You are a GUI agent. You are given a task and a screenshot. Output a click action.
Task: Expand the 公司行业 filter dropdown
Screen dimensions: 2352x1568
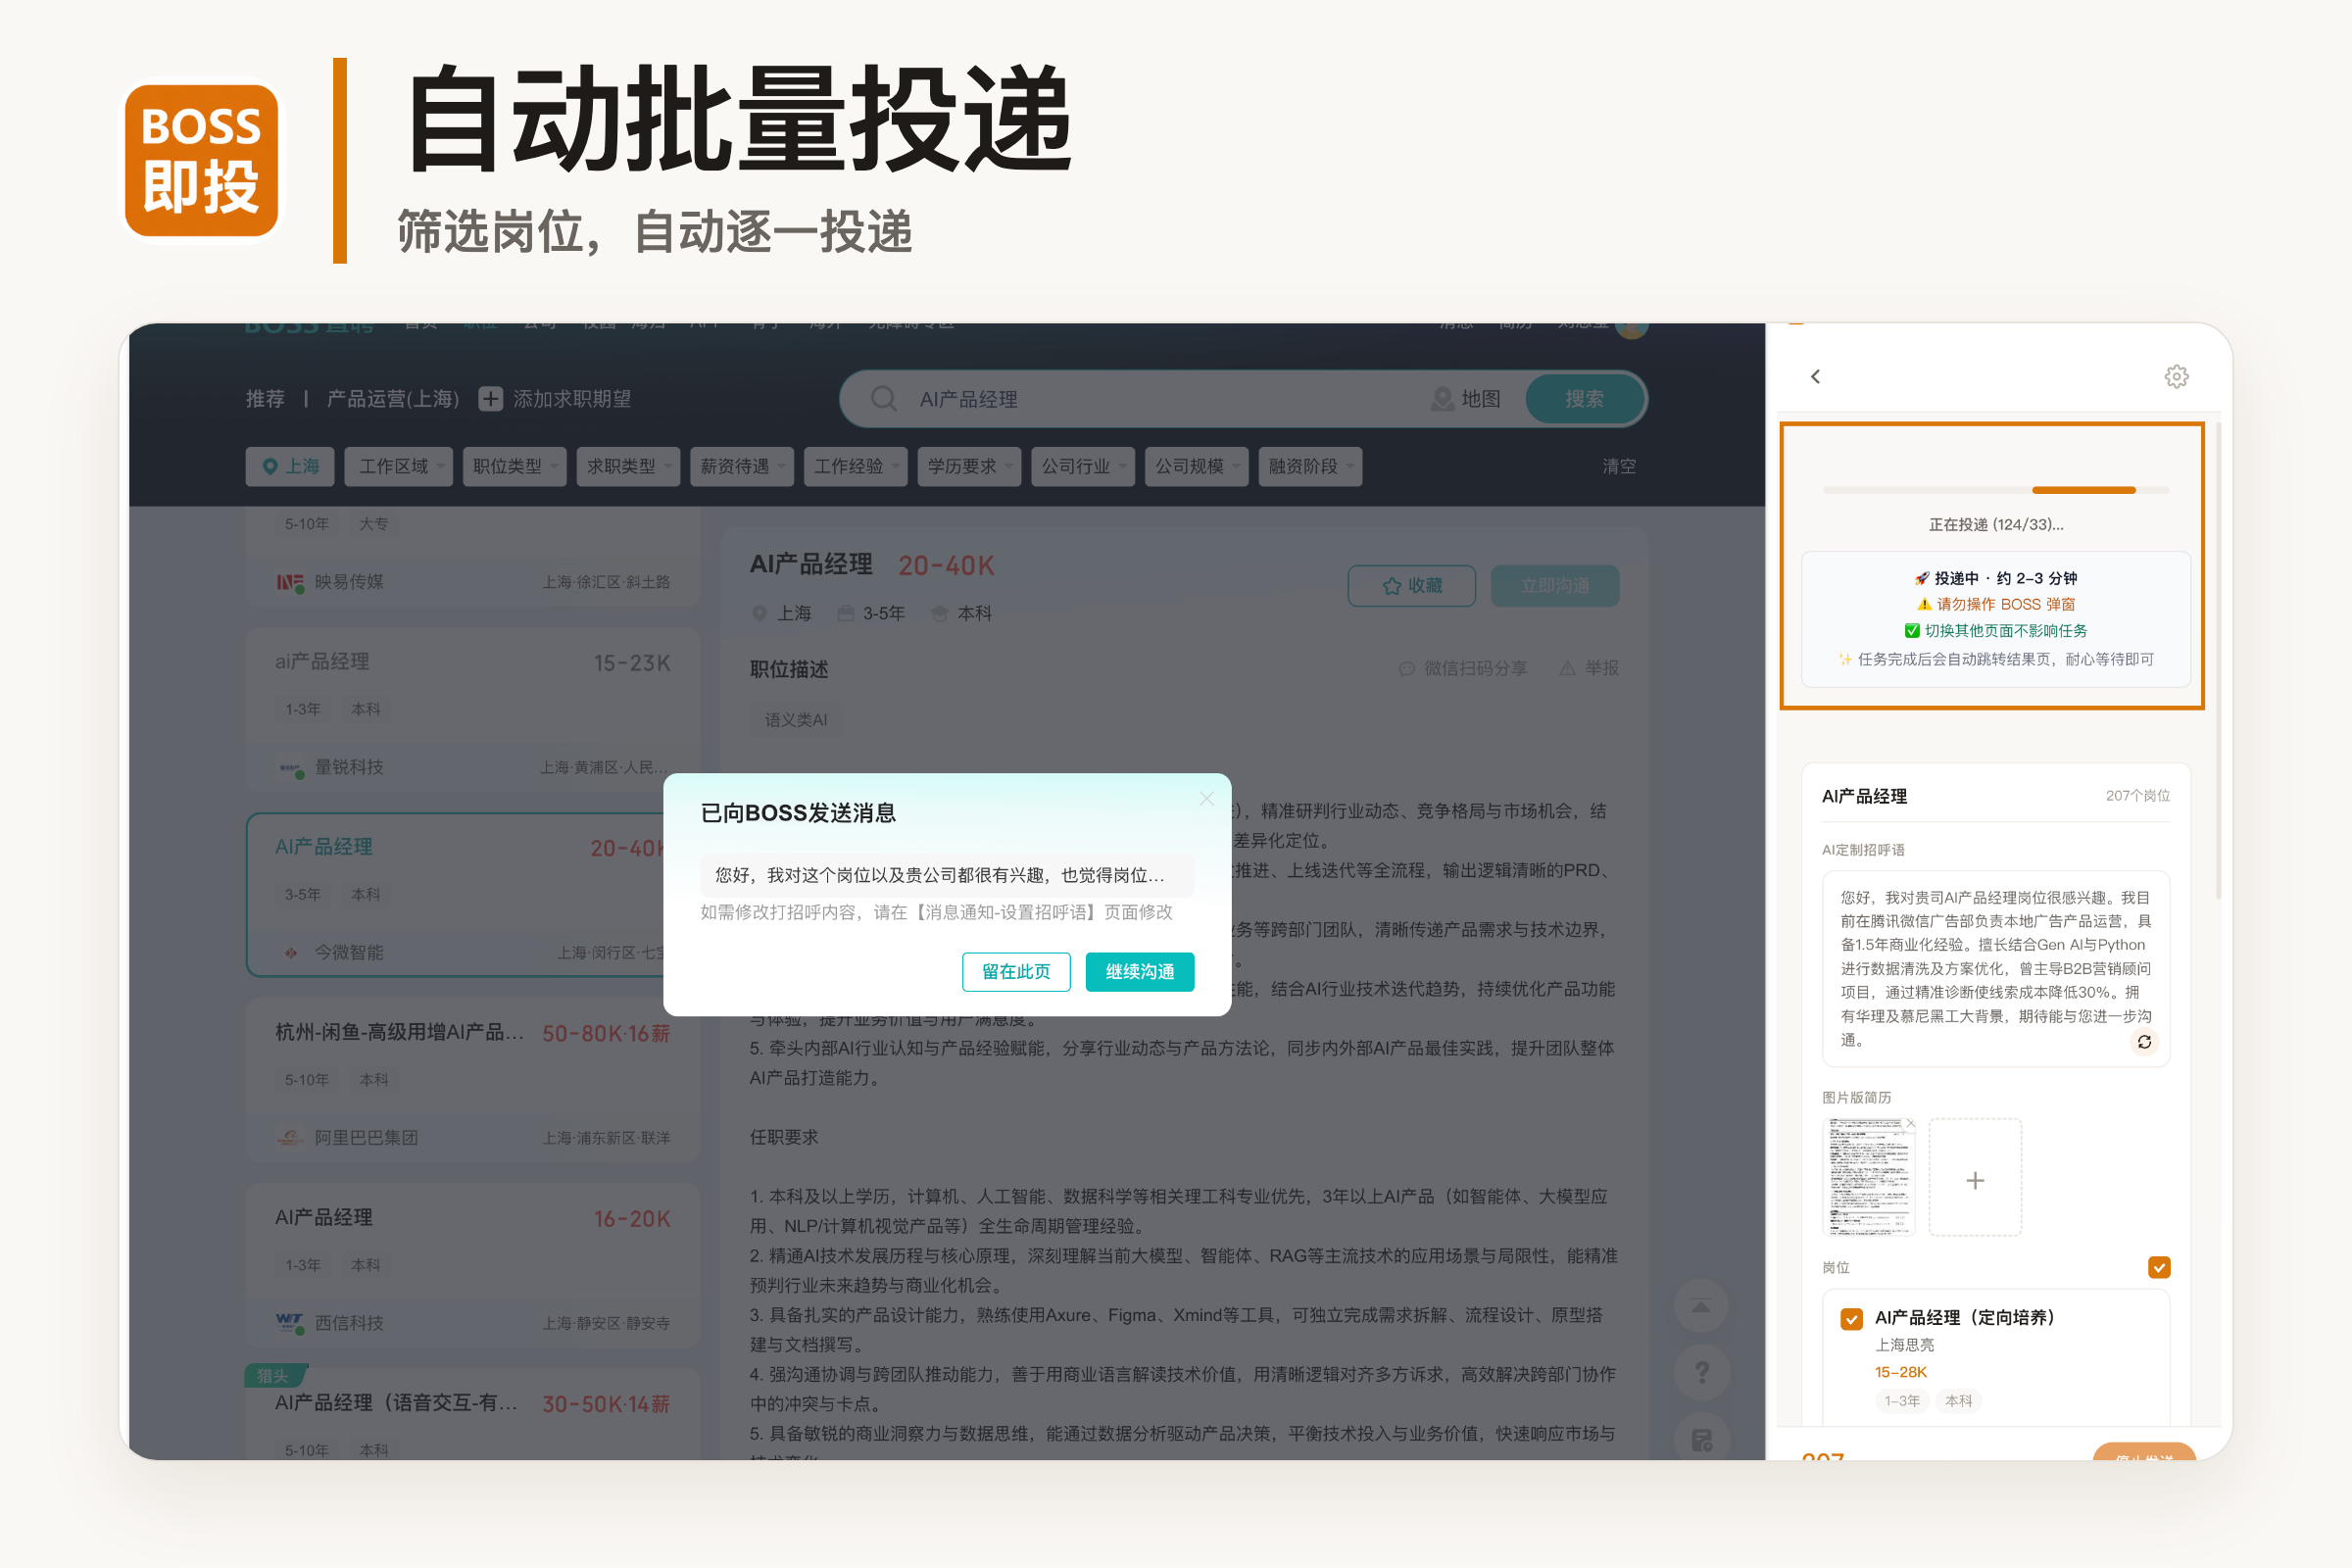[x=1082, y=466]
